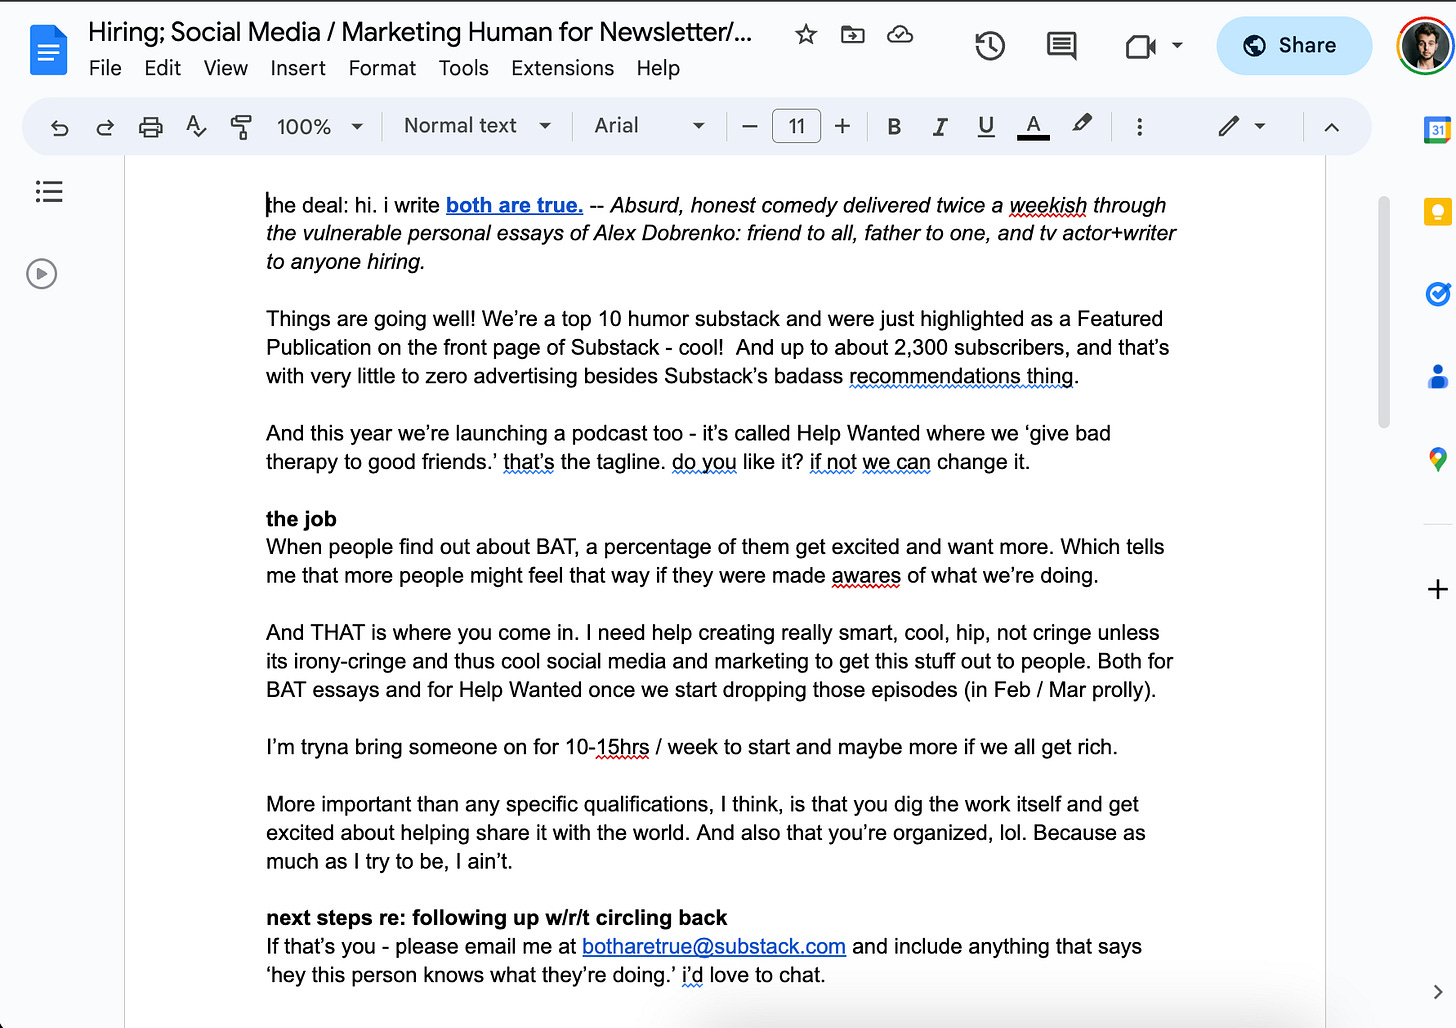This screenshot has width=1456, height=1028.
Task: Toggle bold formatting
Action: [x=894, y=127]
